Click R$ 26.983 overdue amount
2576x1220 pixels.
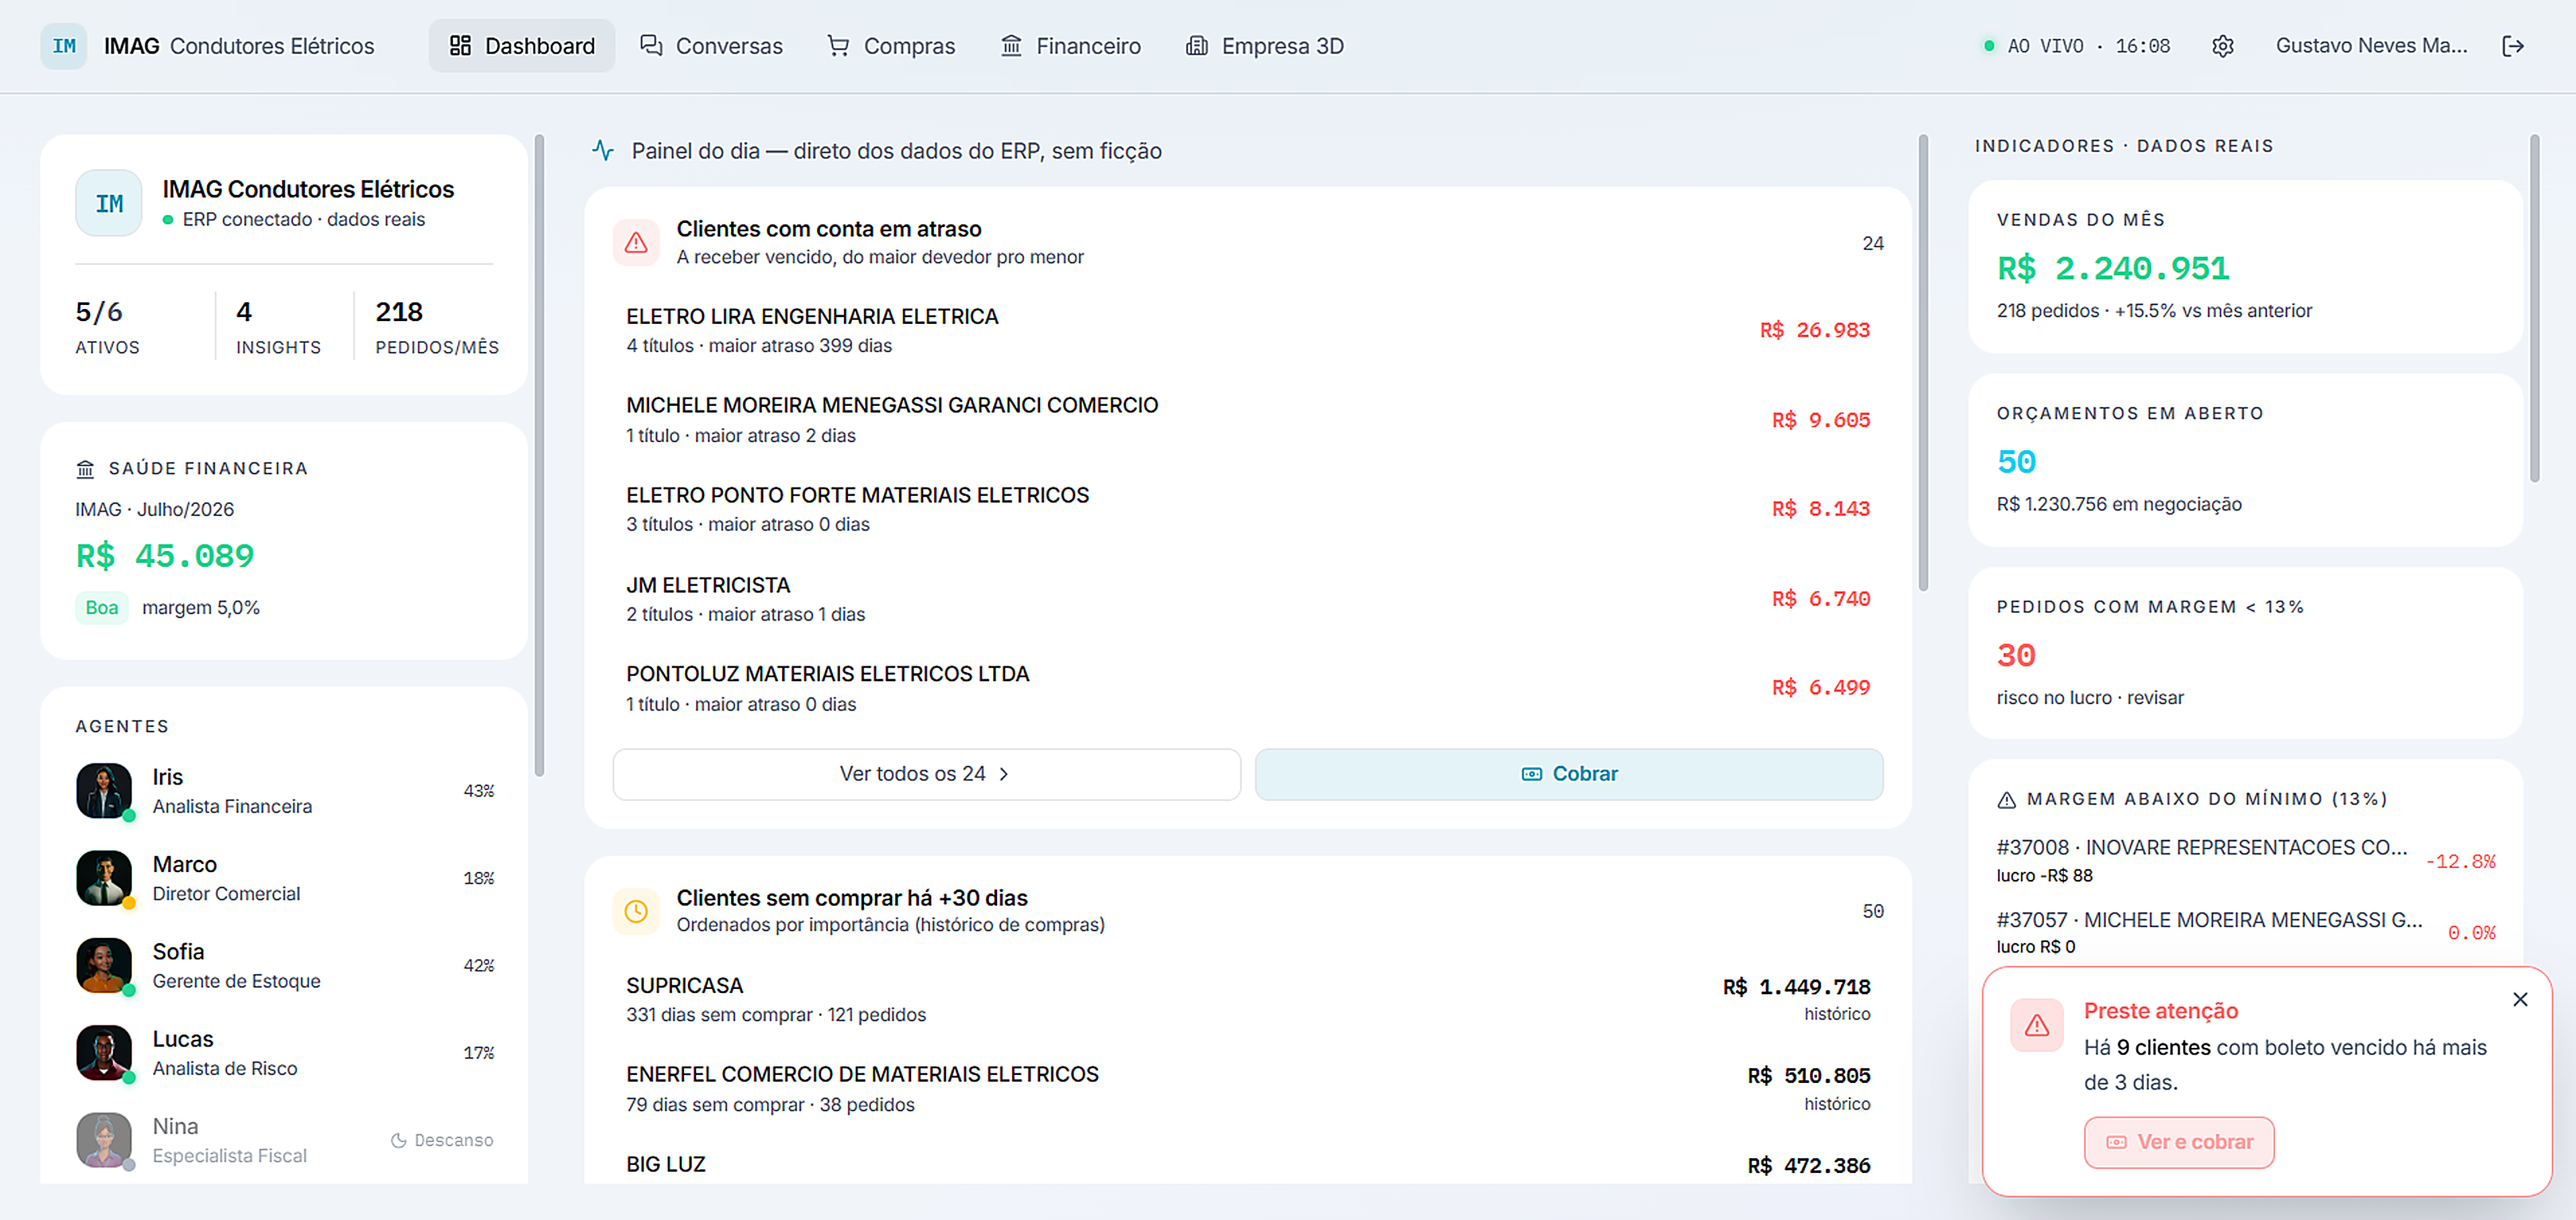(1814, 330)
